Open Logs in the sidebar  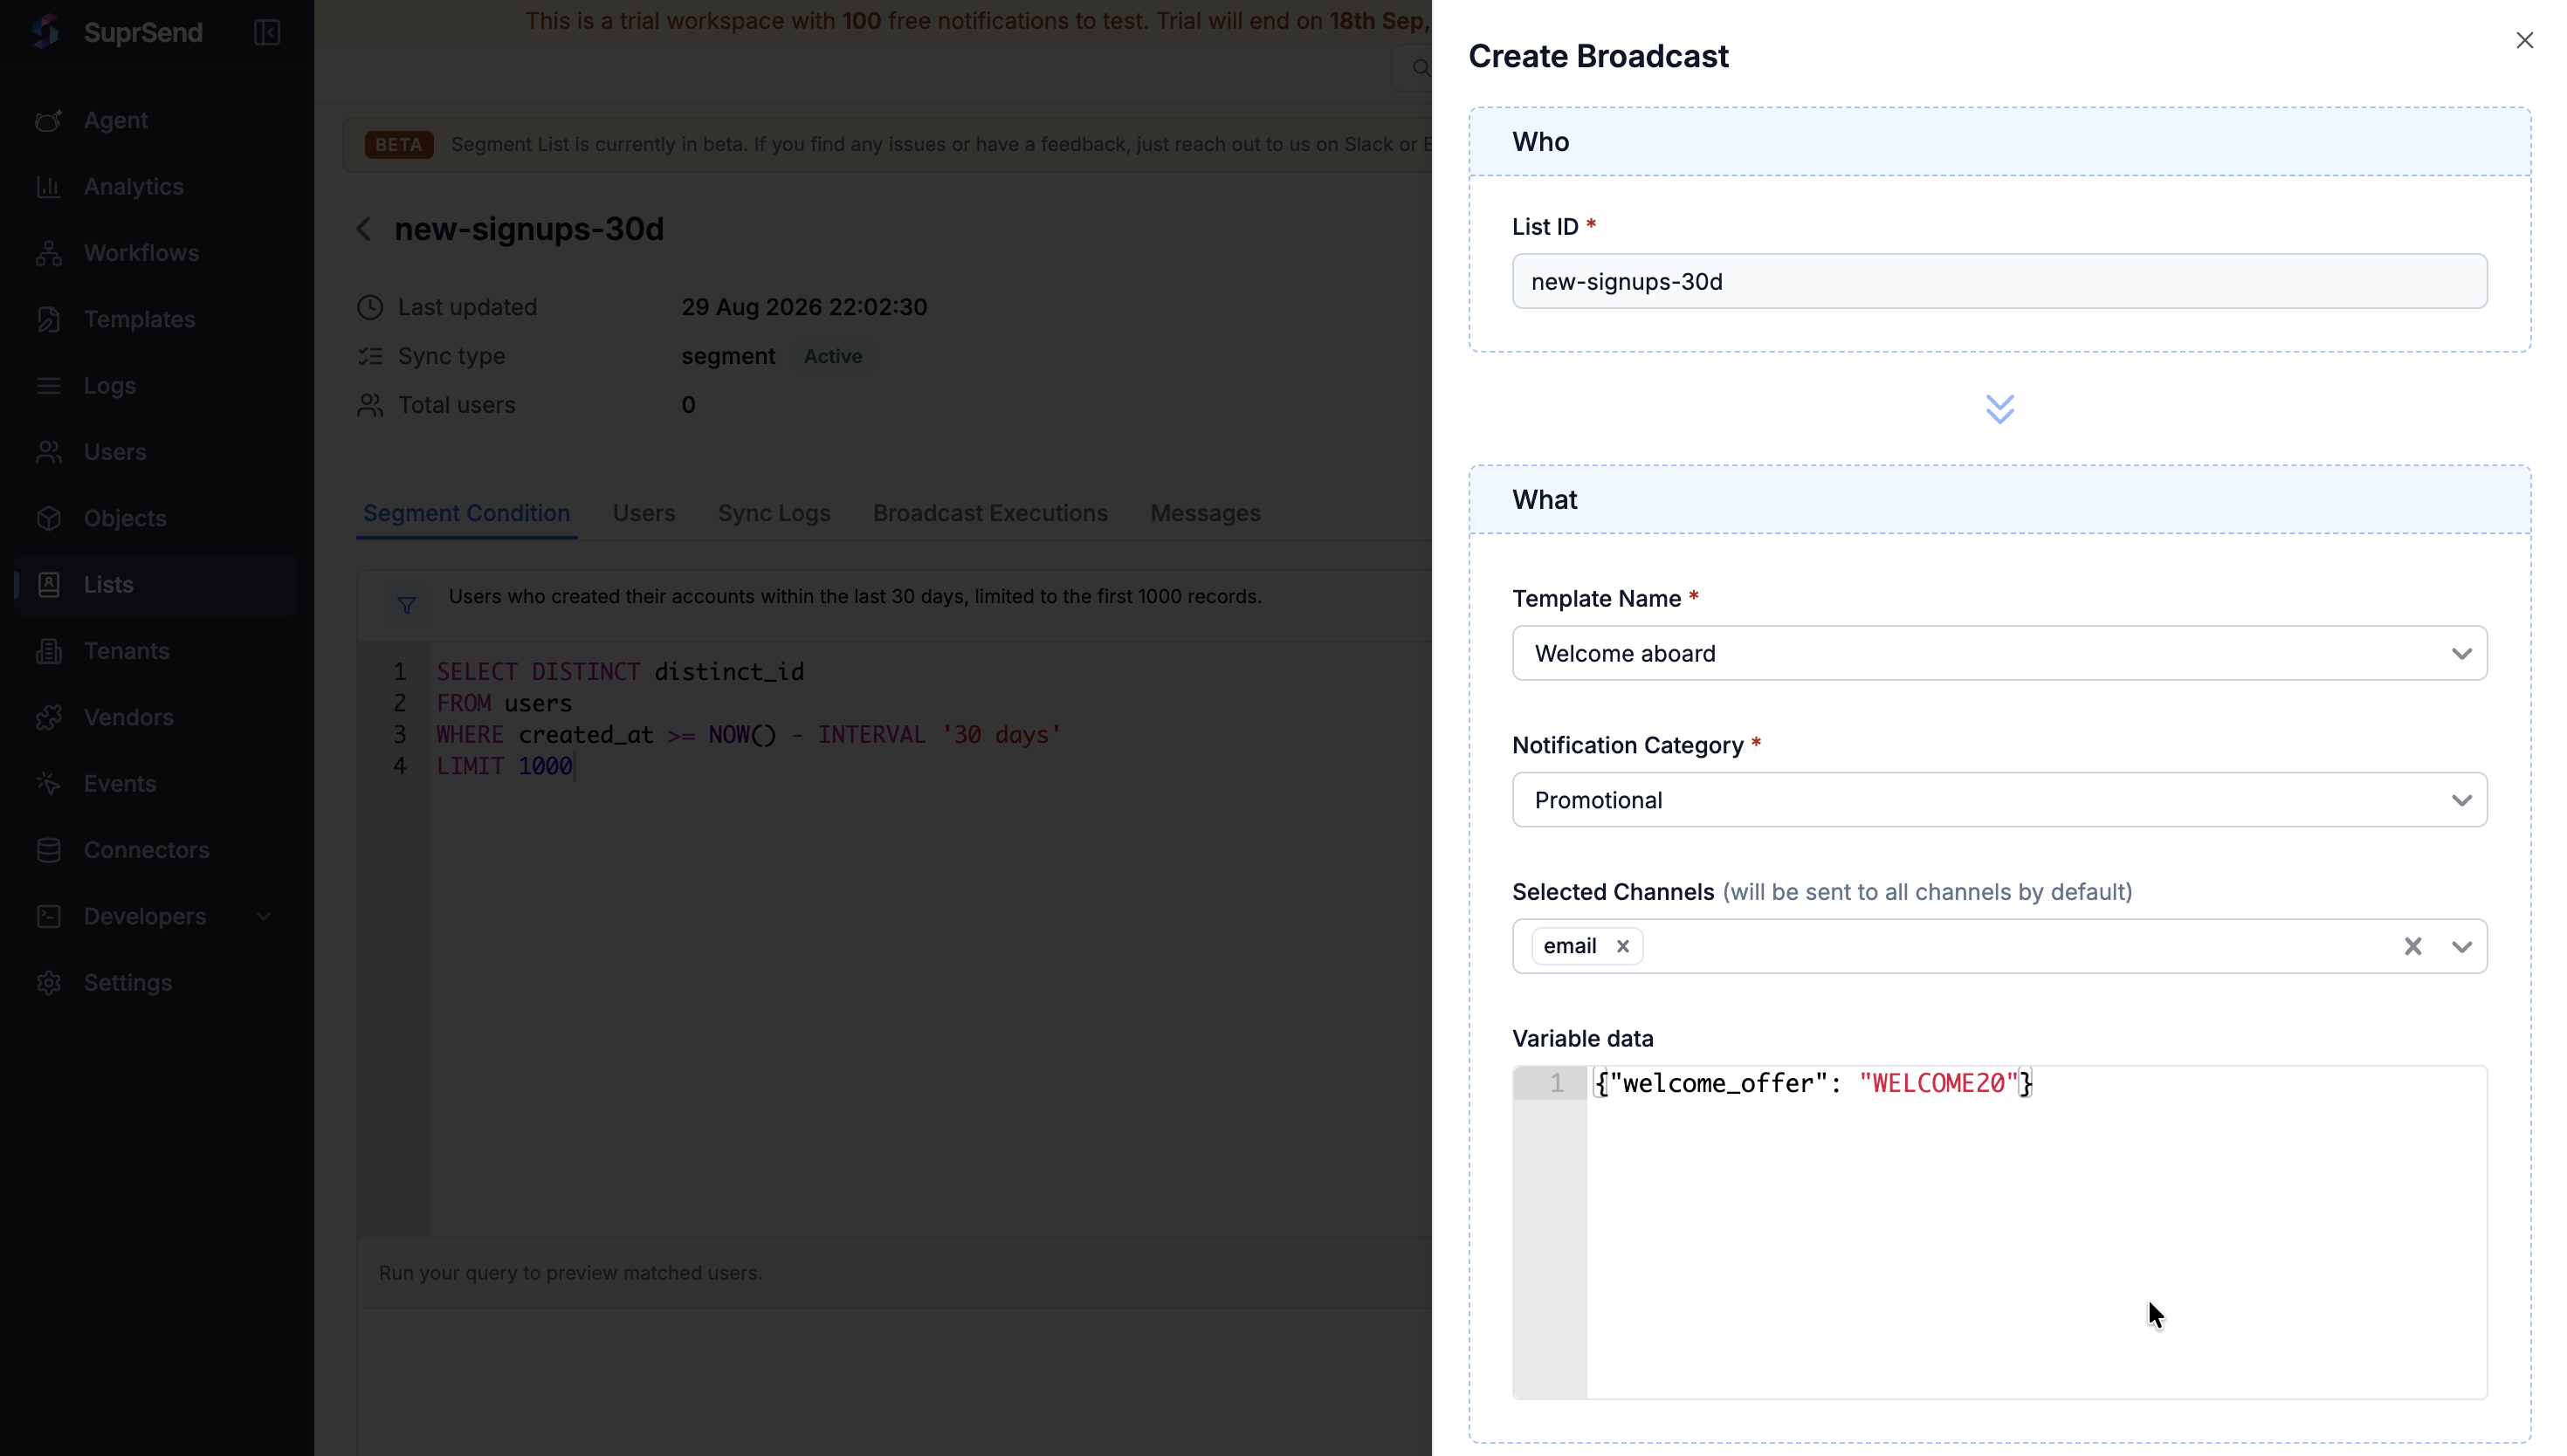coord(157,385)
